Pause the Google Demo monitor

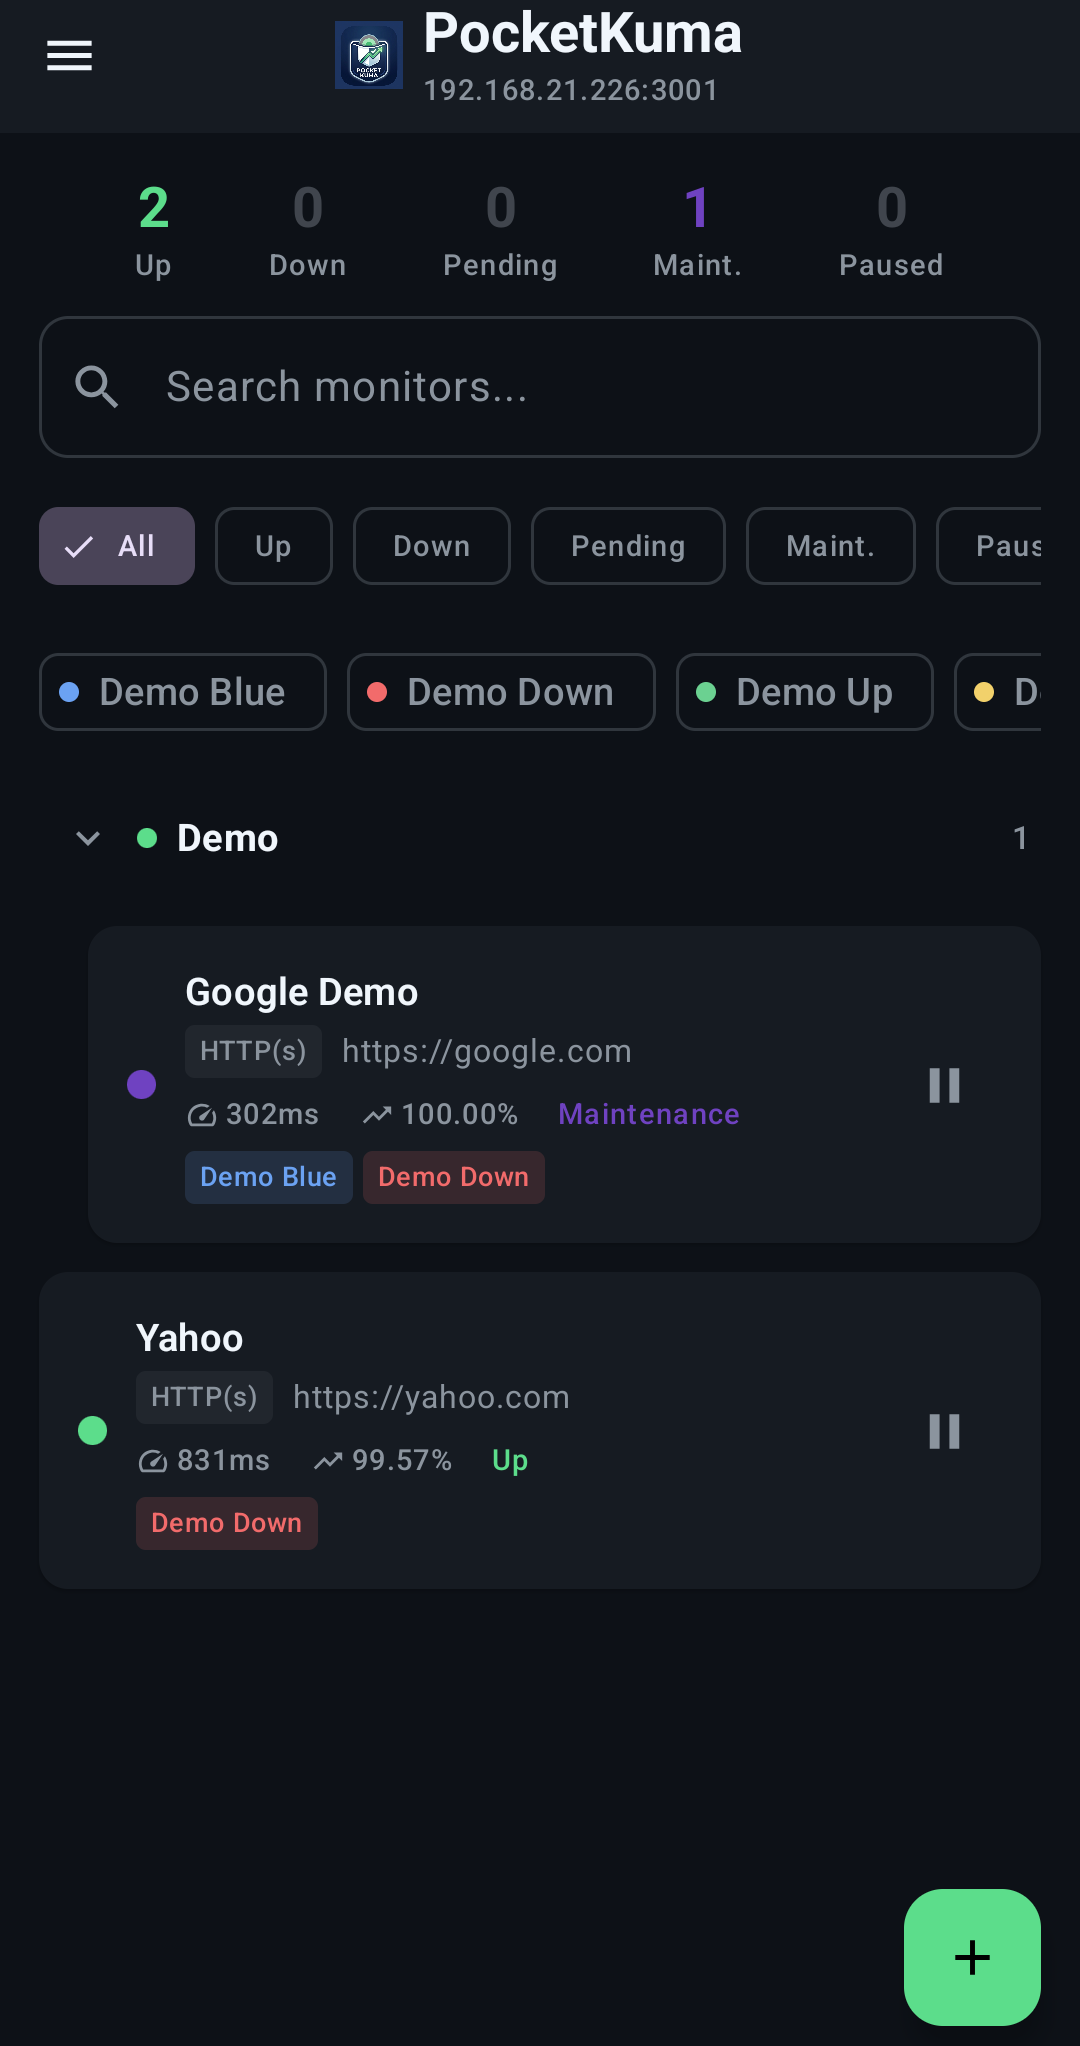tap(944, 1085)
